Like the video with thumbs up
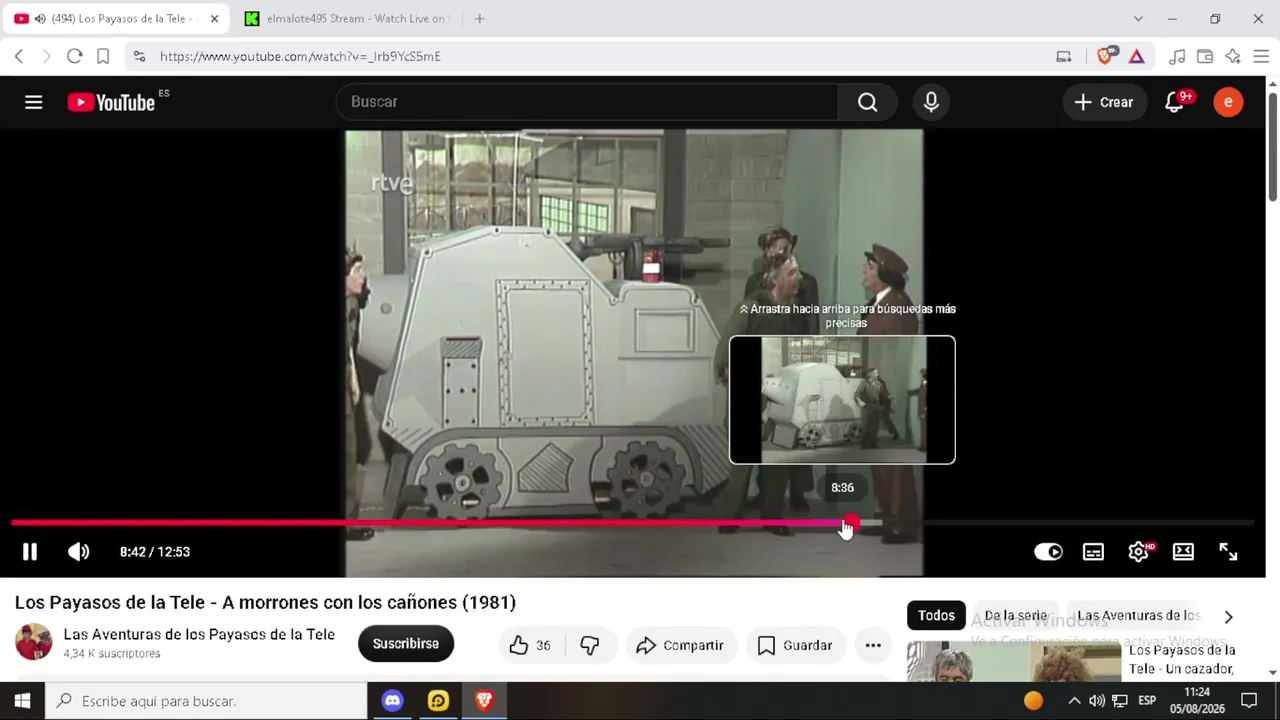Image resolution: width=1280 pixels, height=720 pixels. [x=530, y=645]
